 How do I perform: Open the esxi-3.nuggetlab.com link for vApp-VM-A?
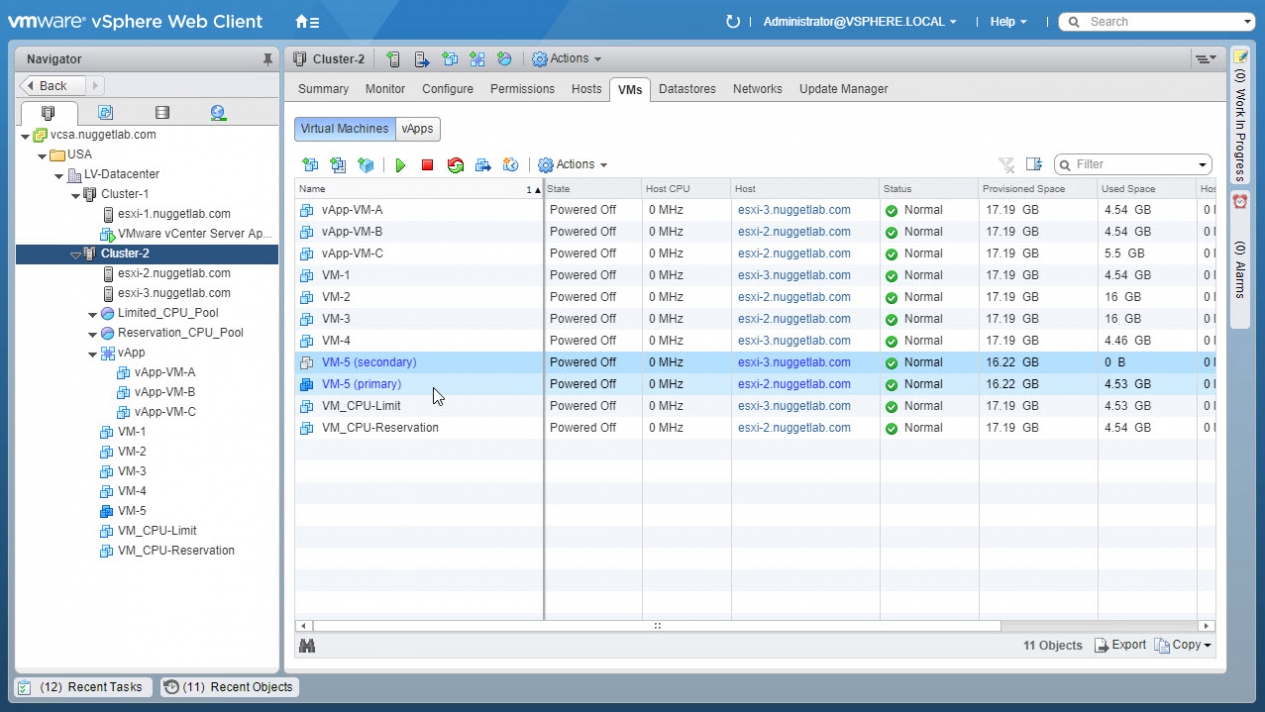pyautogui.click(x=794, y=210)
